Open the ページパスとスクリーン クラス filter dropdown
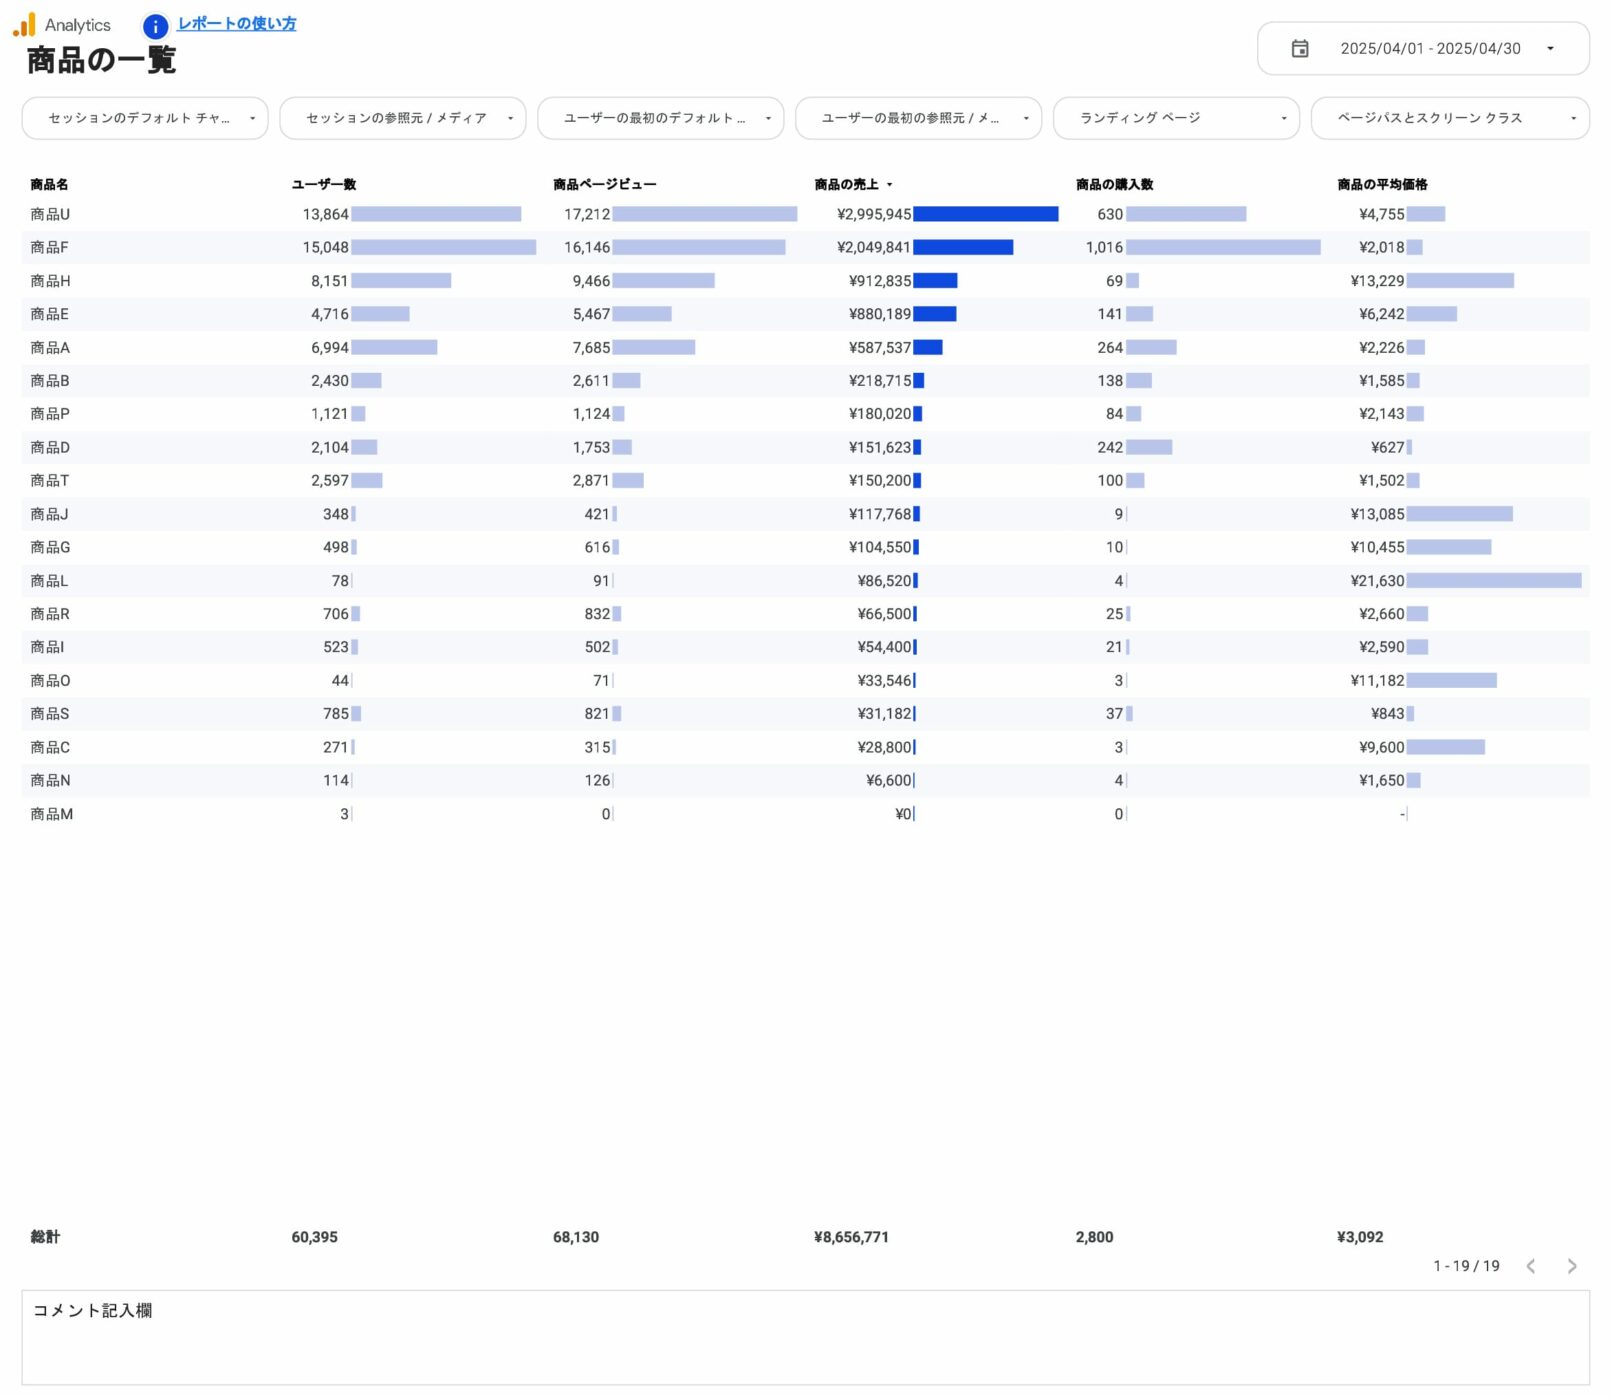The width and height of the screenshot is (1612, 1397). 1449,118
